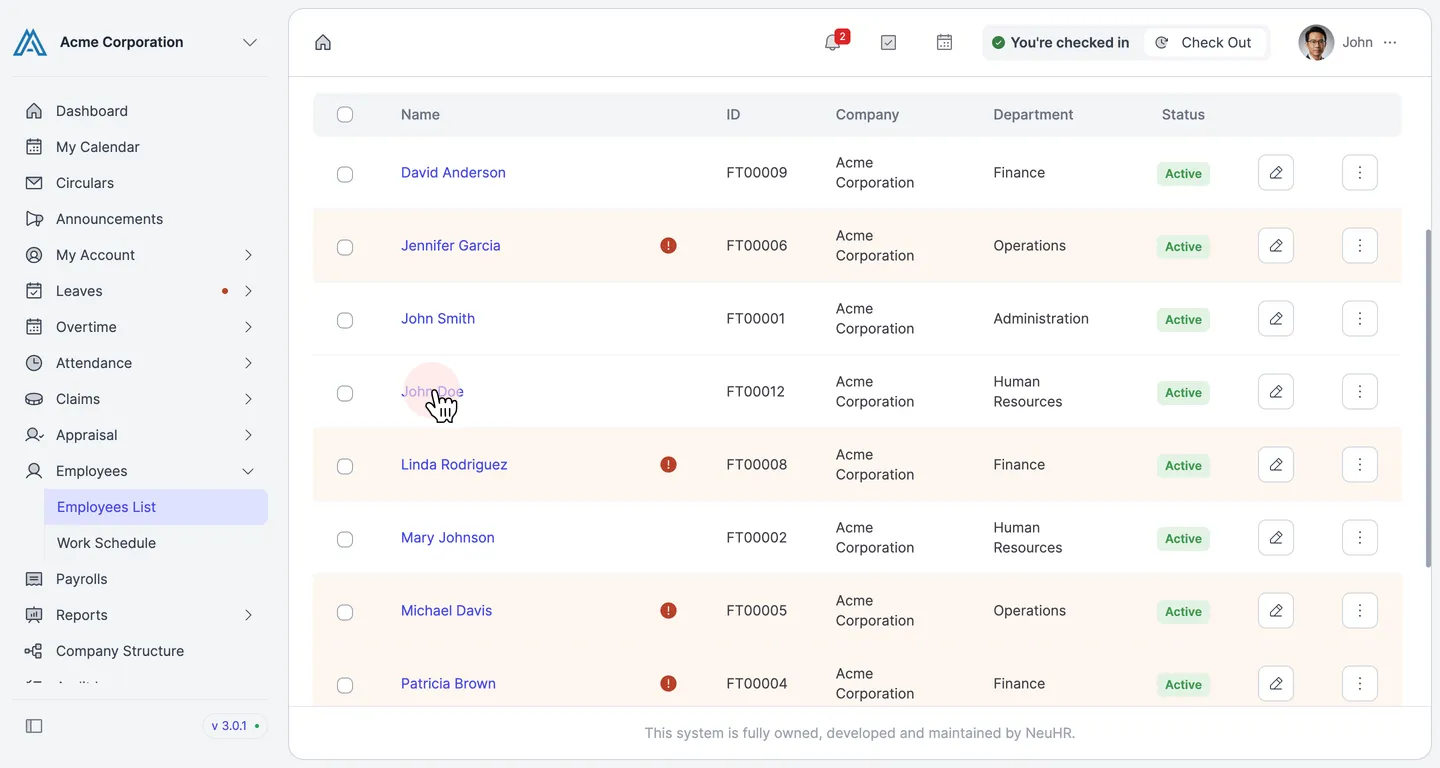
Task: Open the notifications bell icon
Action: pos(832,42)
